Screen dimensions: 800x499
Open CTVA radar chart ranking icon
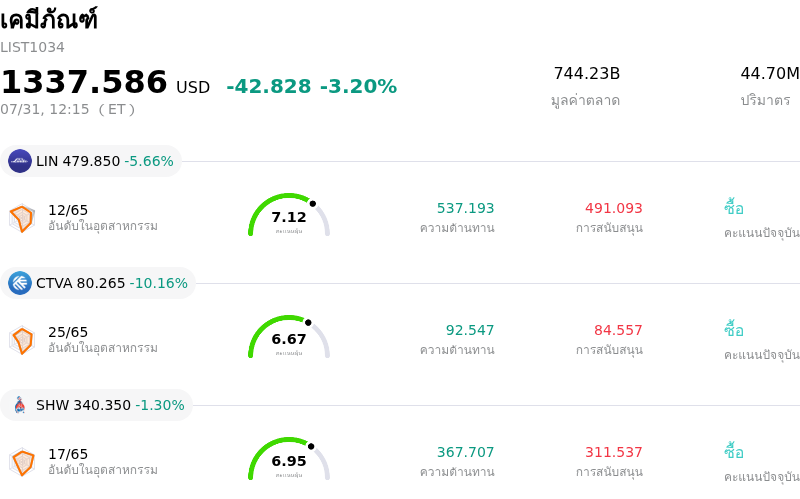point(22,340)
